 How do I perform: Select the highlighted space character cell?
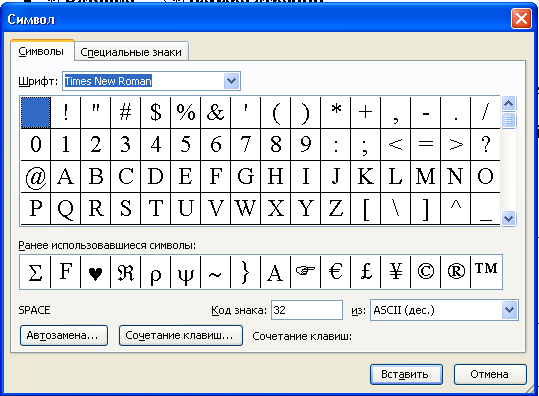pos(36,112)
